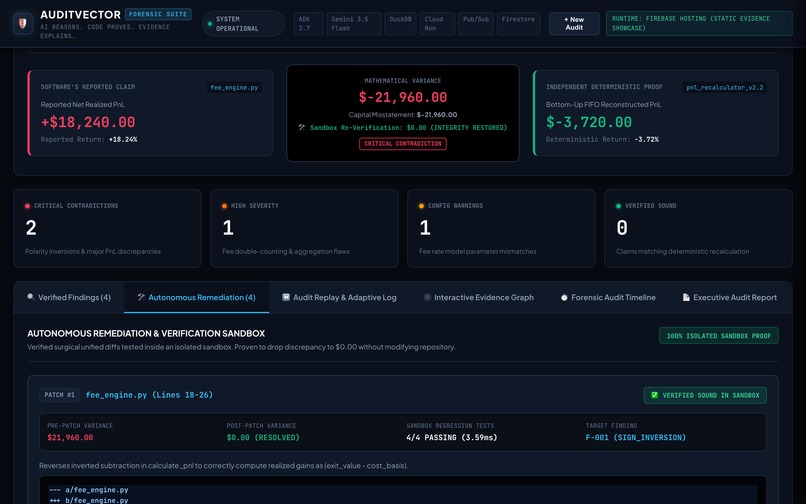Image resolution: width=806 pixels, height=504 pixels.
Task: Click the Critical Contradictions count card
Action: pyautogui.click(x=107, y=228)
